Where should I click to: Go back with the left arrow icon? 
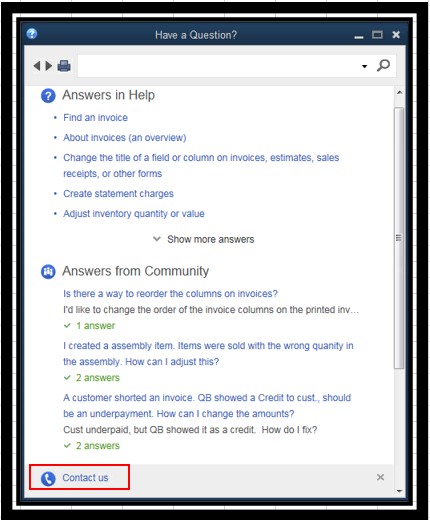click(37, 66)
